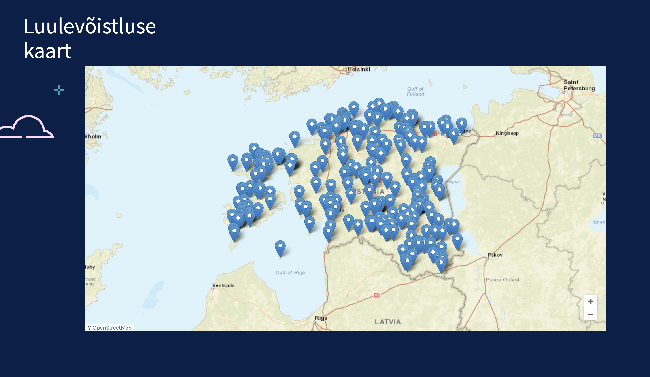
Task: Click the westernmost marker on Hiiumaa island
Action: [x=233, y=162]
